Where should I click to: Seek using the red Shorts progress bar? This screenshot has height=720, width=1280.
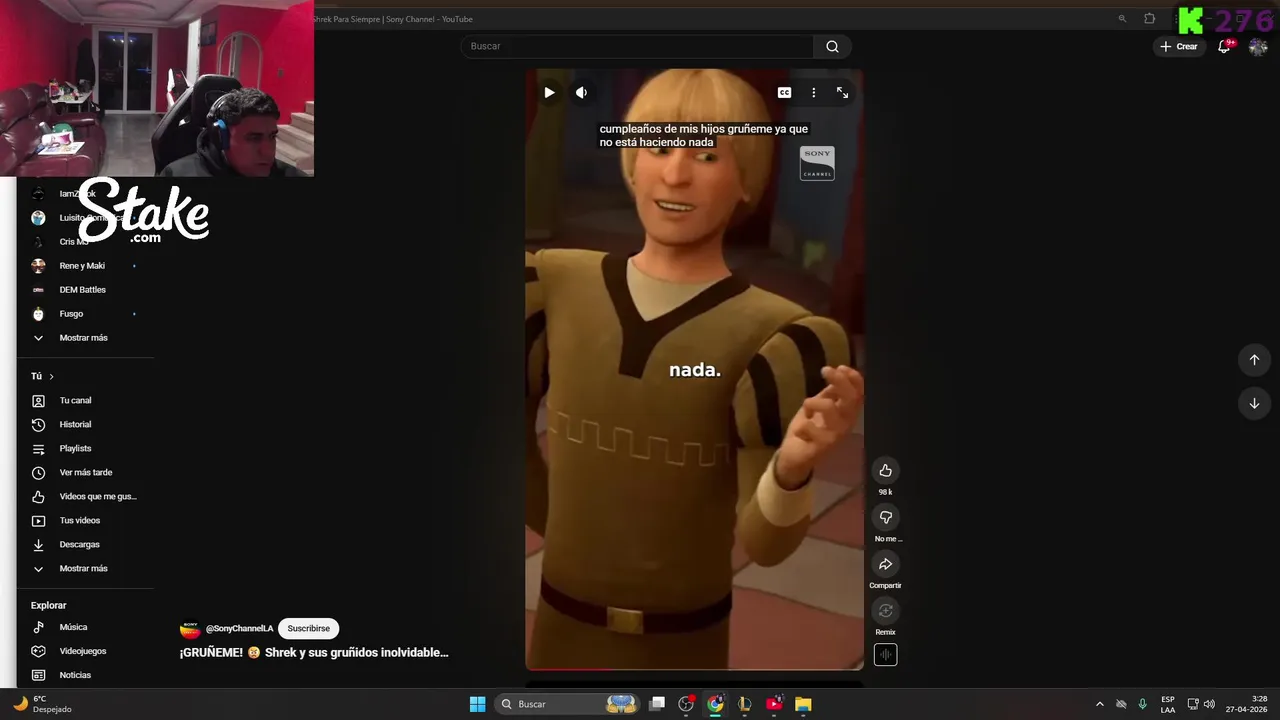[694, 668]
